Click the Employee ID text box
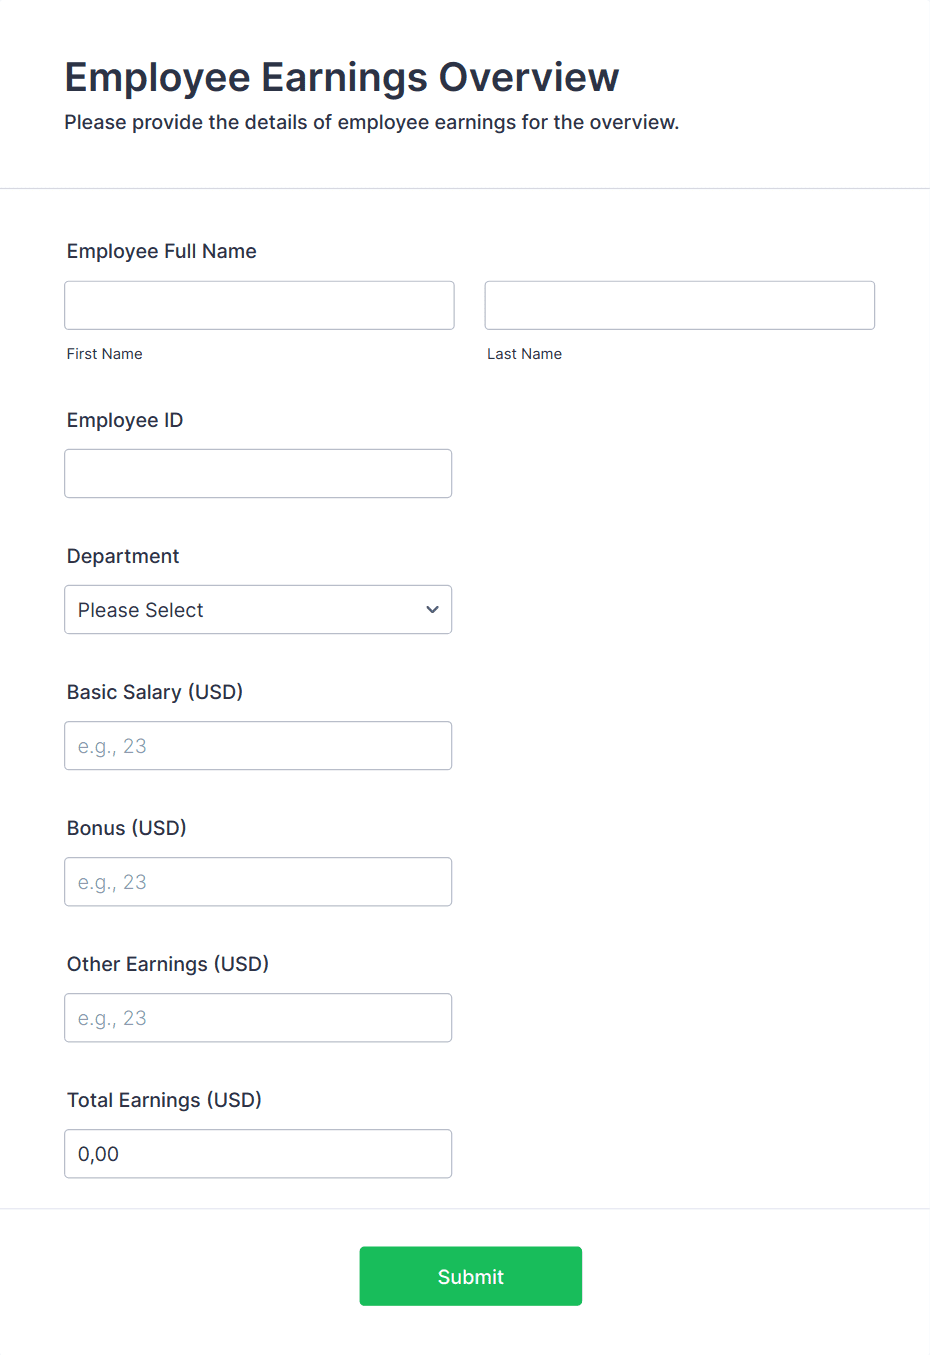 pos(258,473)
